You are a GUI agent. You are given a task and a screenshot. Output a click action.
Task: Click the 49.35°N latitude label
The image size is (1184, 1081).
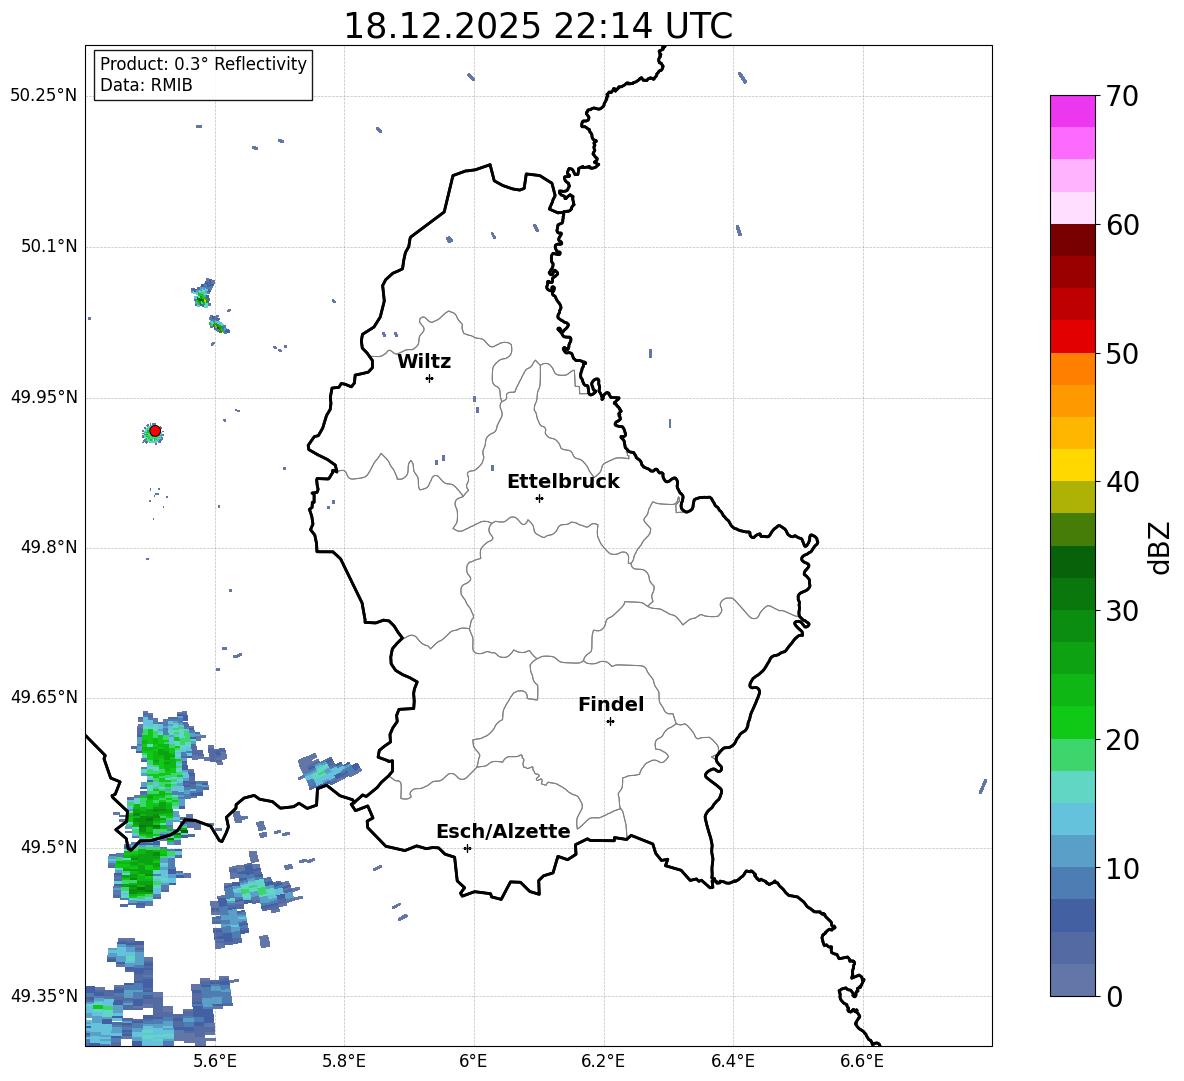point(44,996)
